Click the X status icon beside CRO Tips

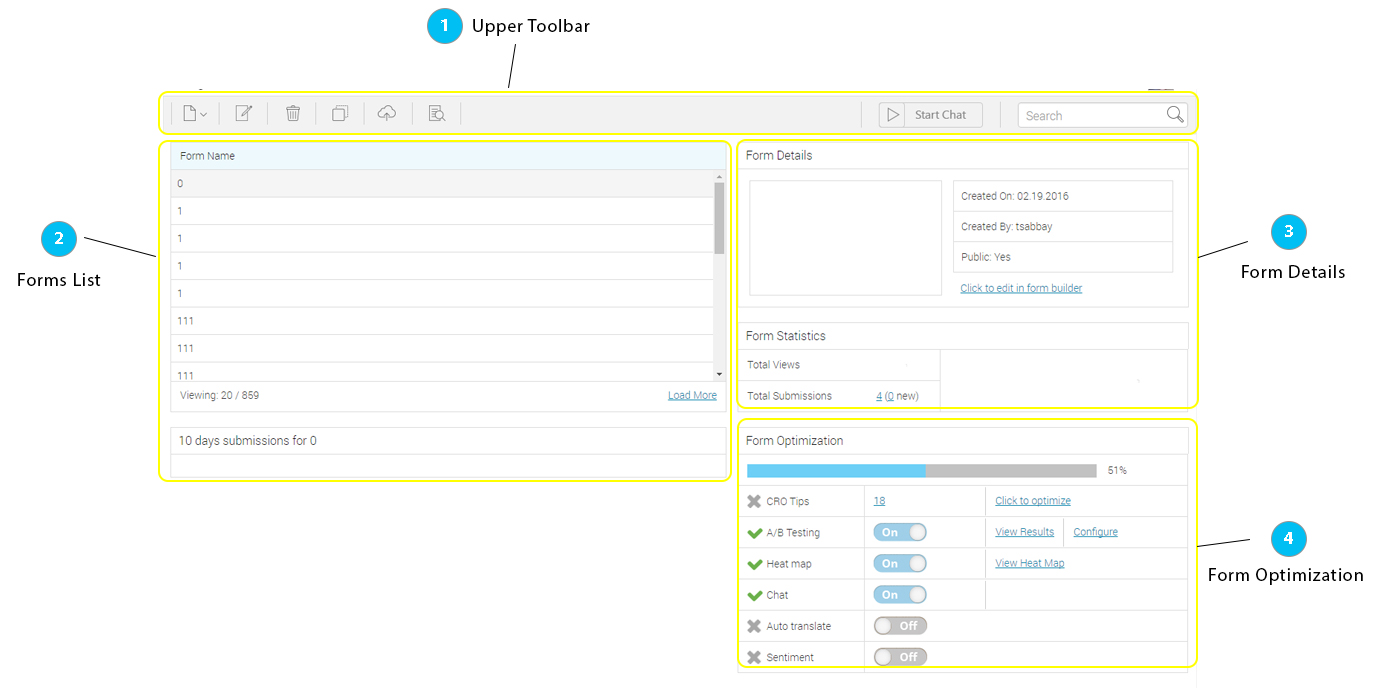(754, 501)
